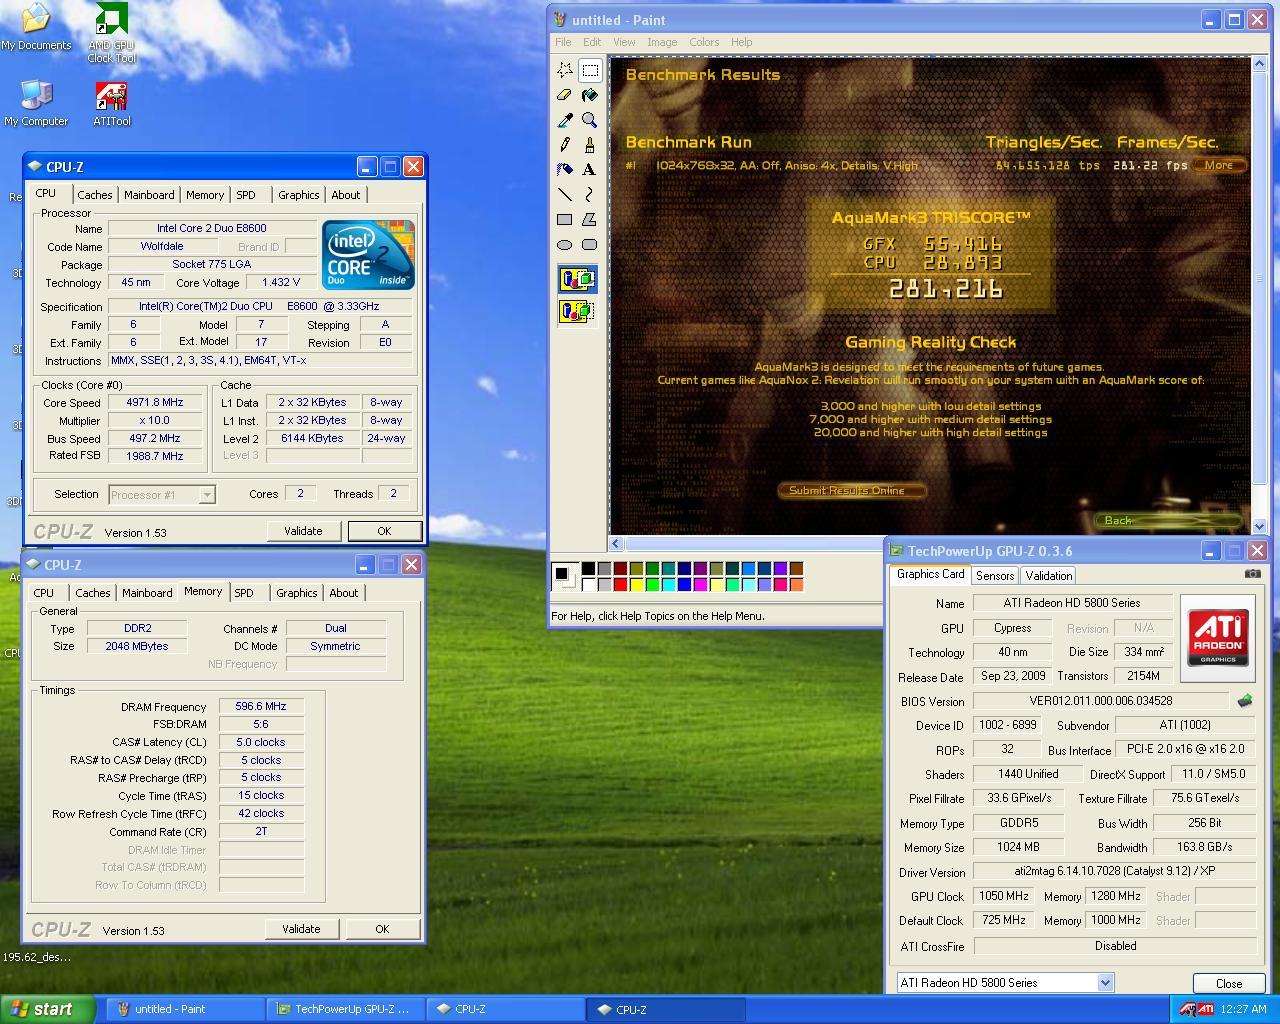Activate the Magnifier tool in Paint
This screenshot has width=1280, height=1024.
(590, 120)
